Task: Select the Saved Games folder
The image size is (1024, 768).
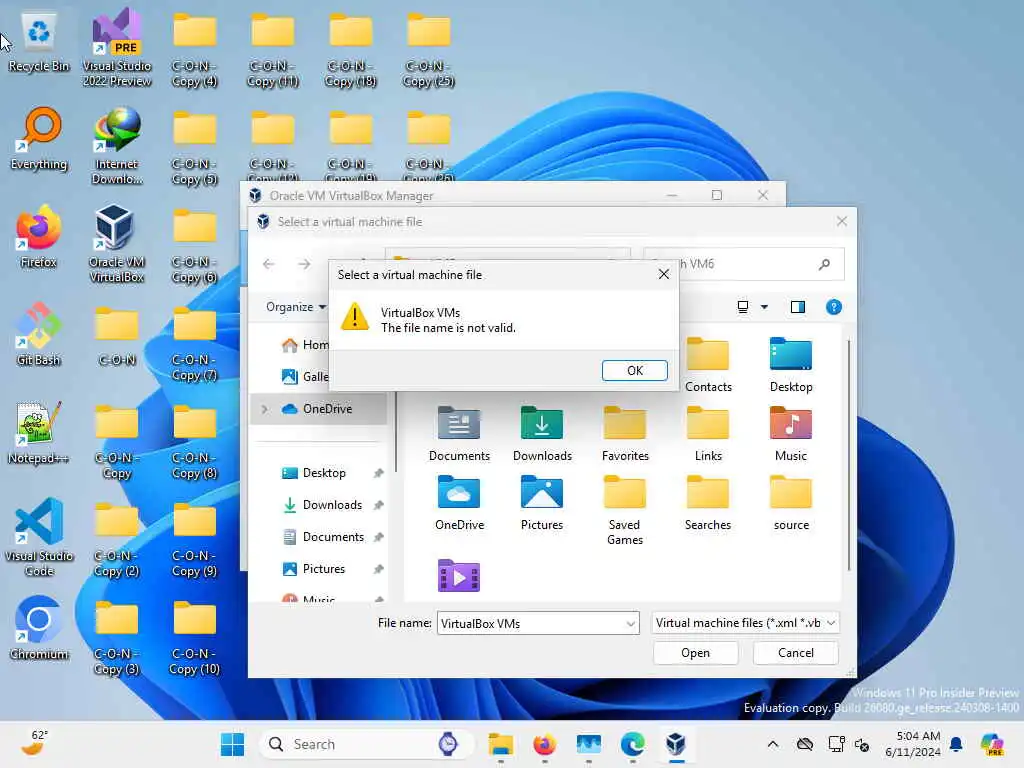Action: [x=625, y=511]
